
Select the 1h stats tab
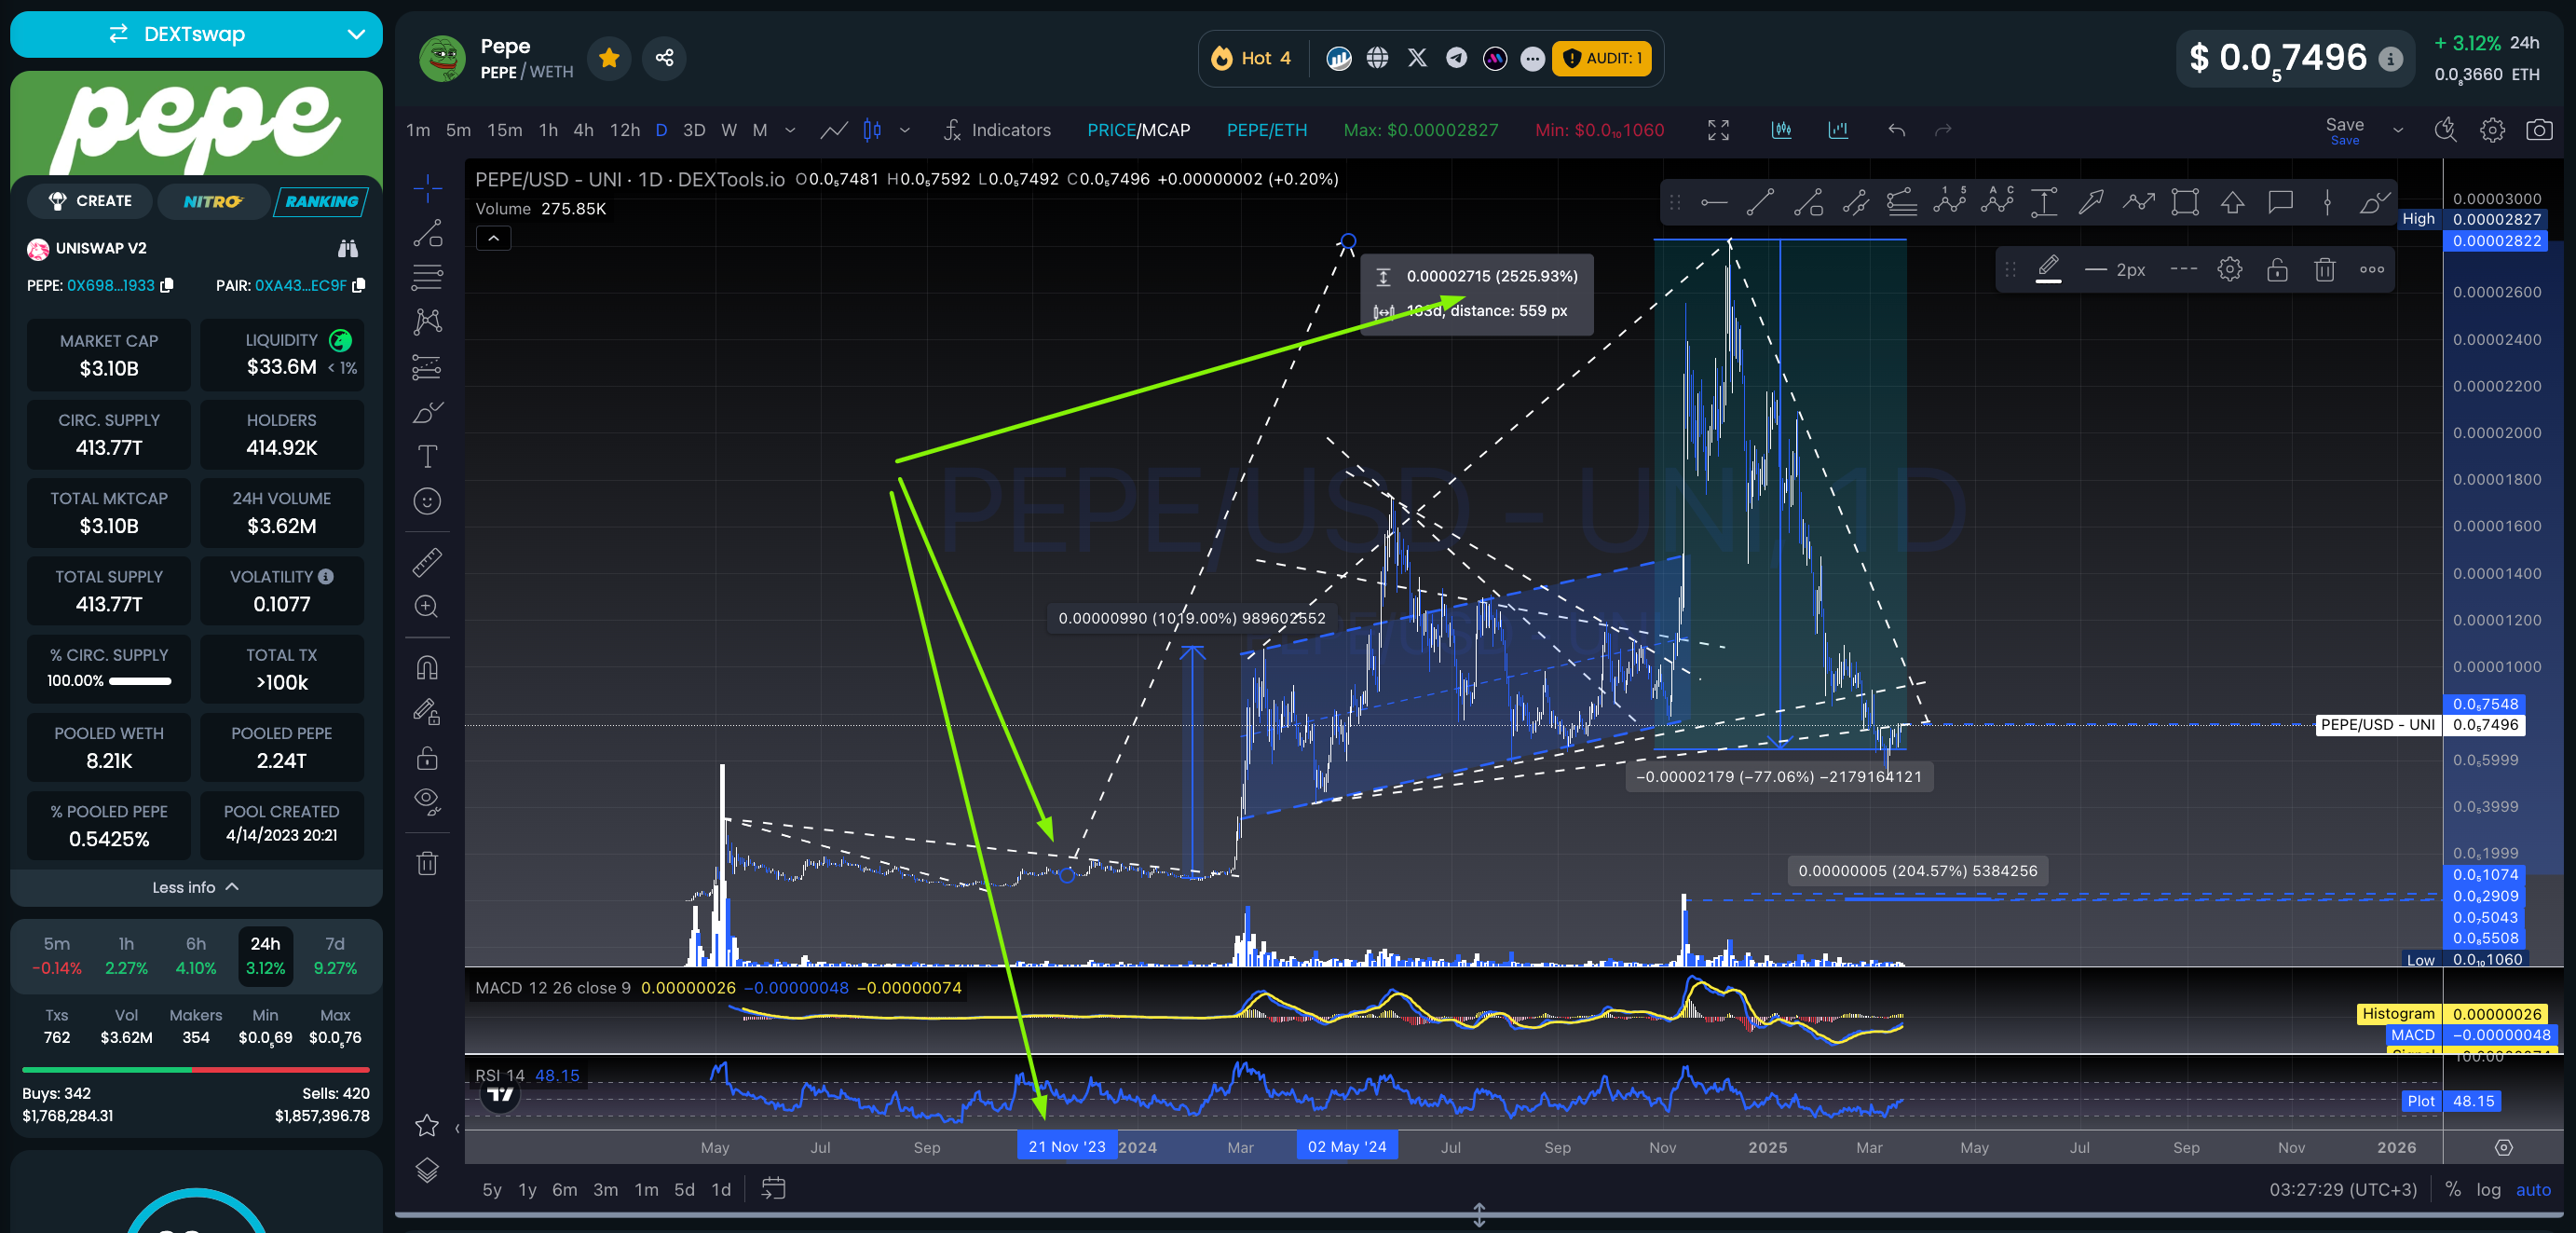tap(126, 956)
